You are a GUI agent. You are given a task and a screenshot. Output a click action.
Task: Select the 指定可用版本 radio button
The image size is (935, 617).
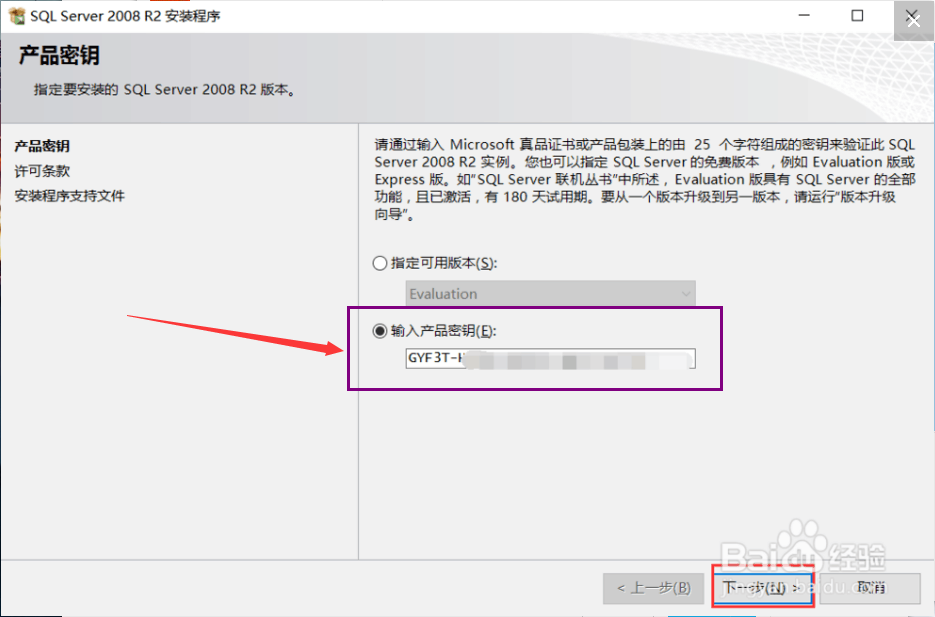380,263
